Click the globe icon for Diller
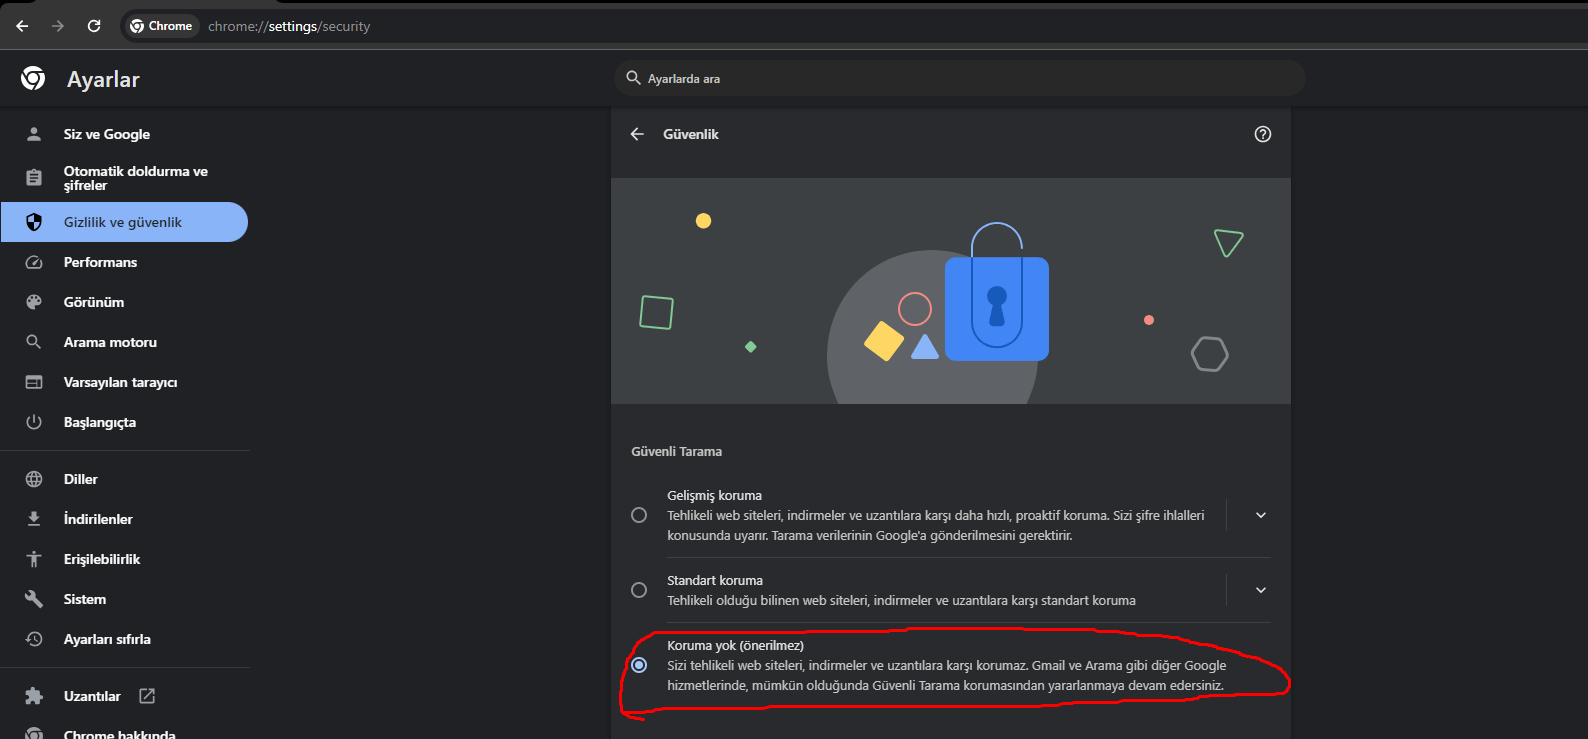Screen dimensions: 1588x739 pyautogui.click(x=34, y=479)
